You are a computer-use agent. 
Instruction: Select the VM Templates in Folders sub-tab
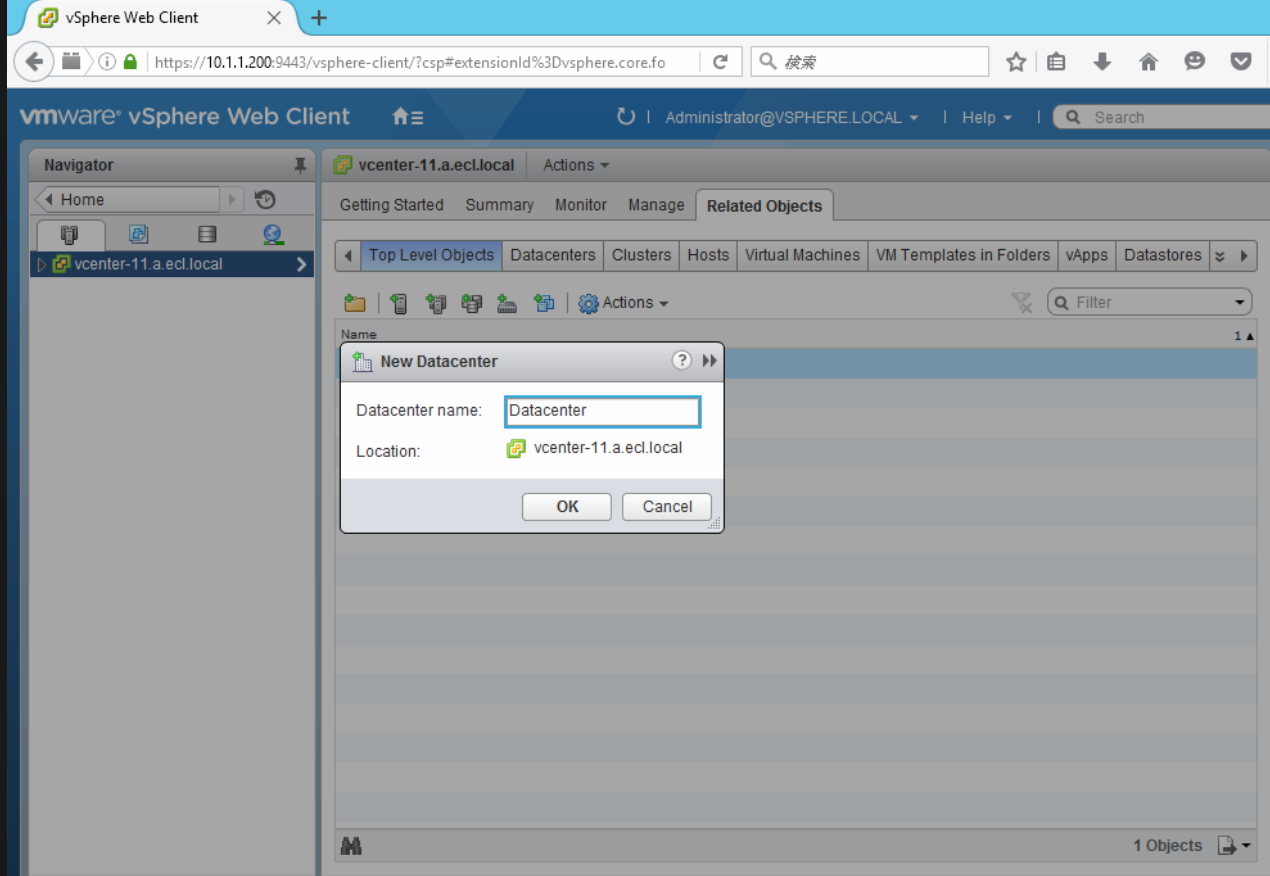[x=963, y=255]
